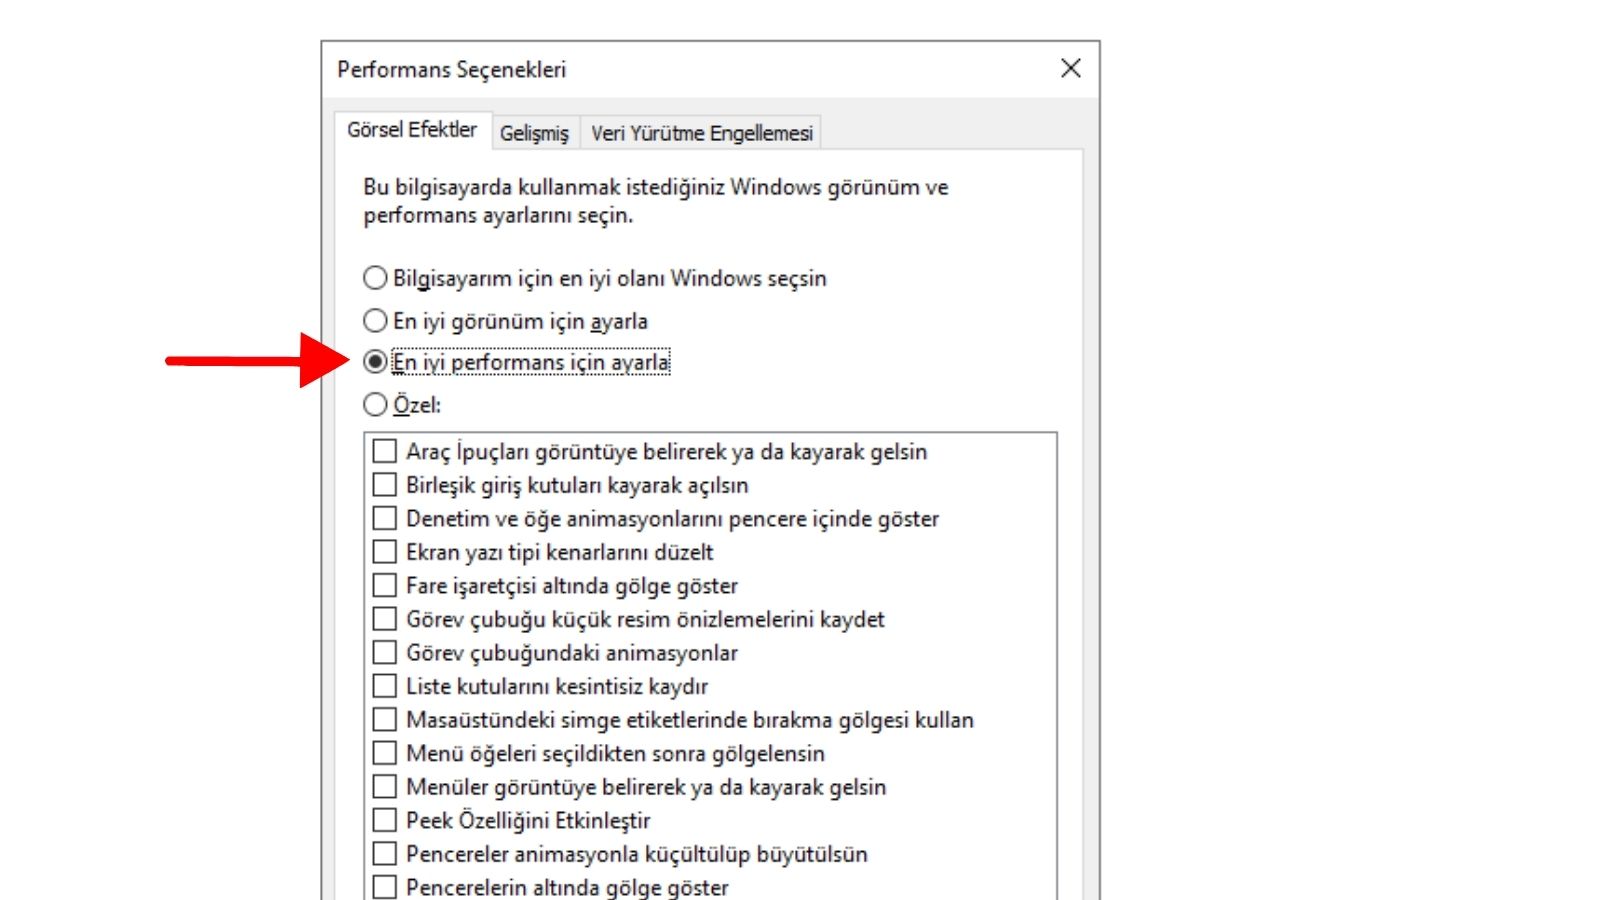Enable 'Masaüstündeki simge etiketlerinde bırakma gölgesi'
This screenshot has width=1600, height=900.
pyautogui.click(x=385, y=719)
